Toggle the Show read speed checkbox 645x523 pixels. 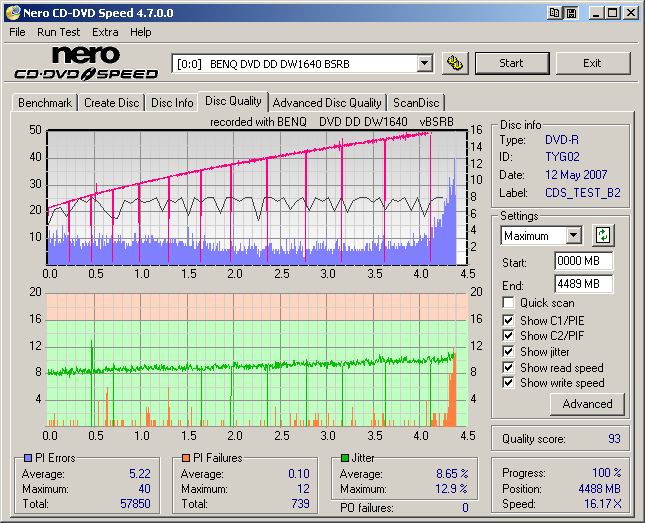pyautogui.click(x=508, y=367)
